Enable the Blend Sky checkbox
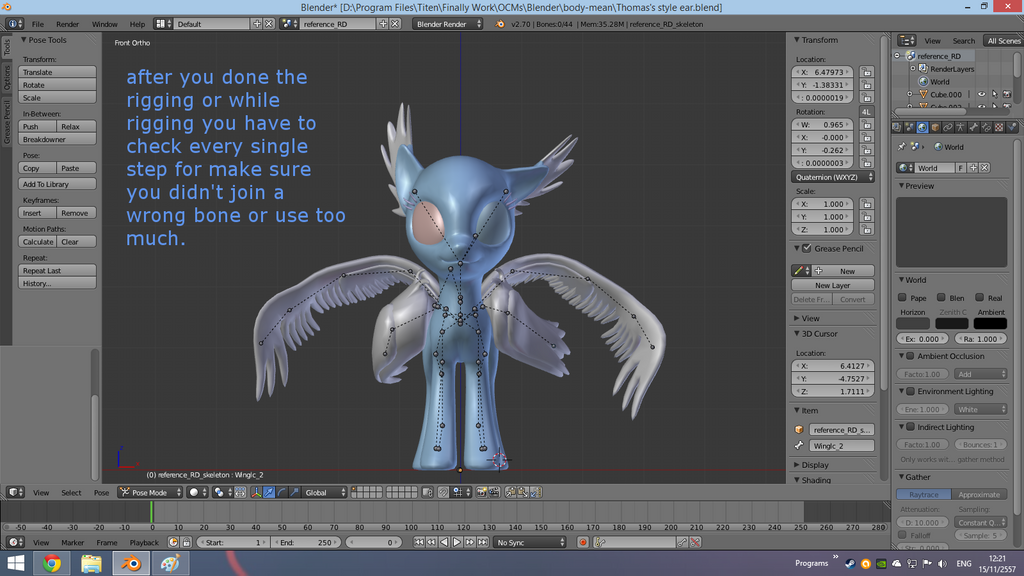Image resolution: width=1024 pixels, height=576 pixels. (941, 298)
